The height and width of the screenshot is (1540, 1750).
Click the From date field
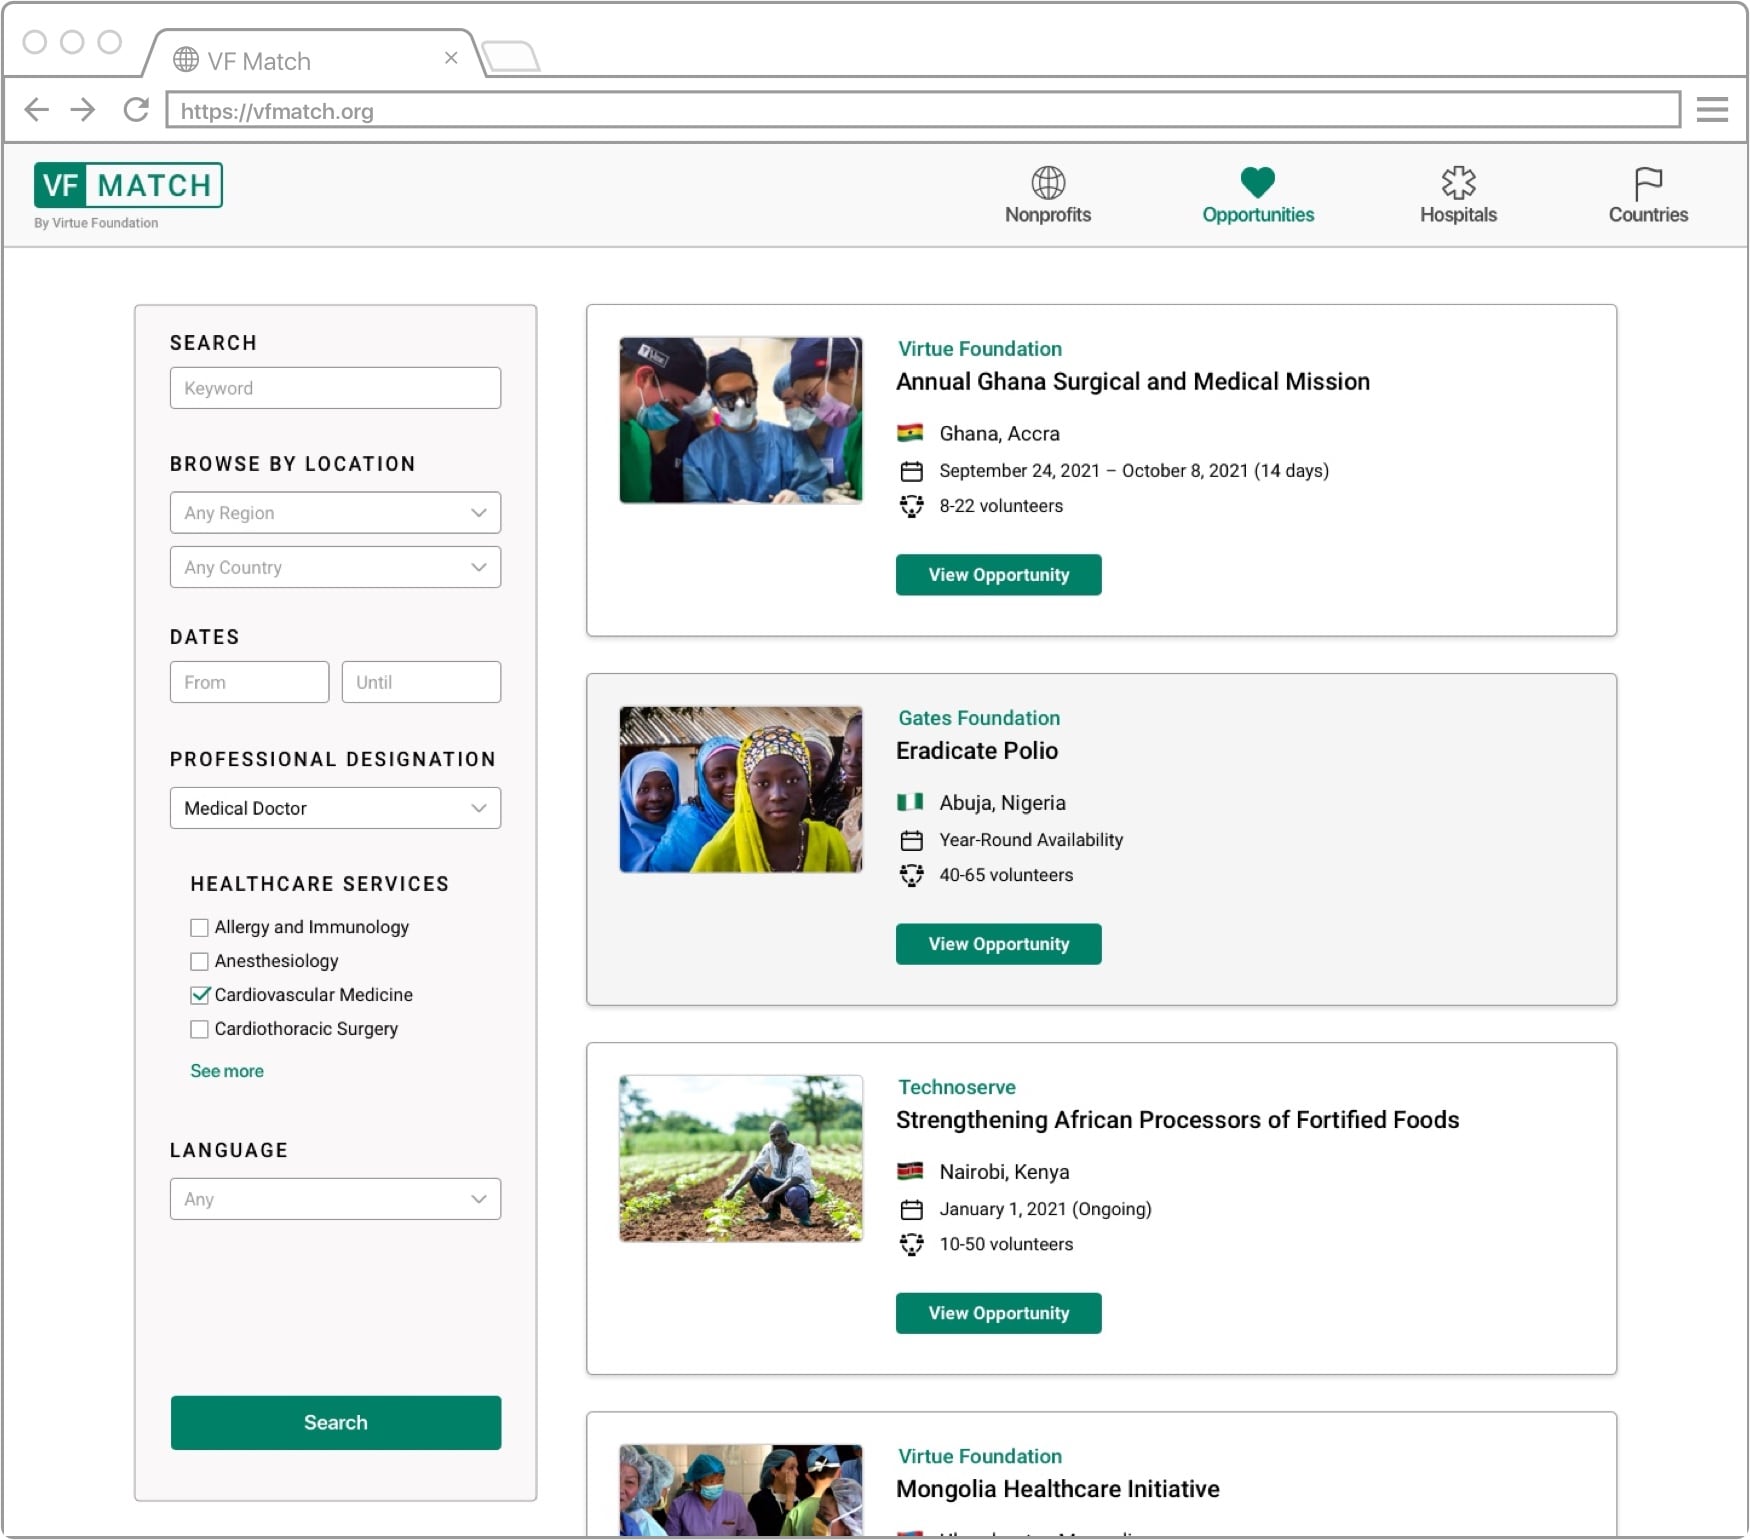[x=249, y=682]
